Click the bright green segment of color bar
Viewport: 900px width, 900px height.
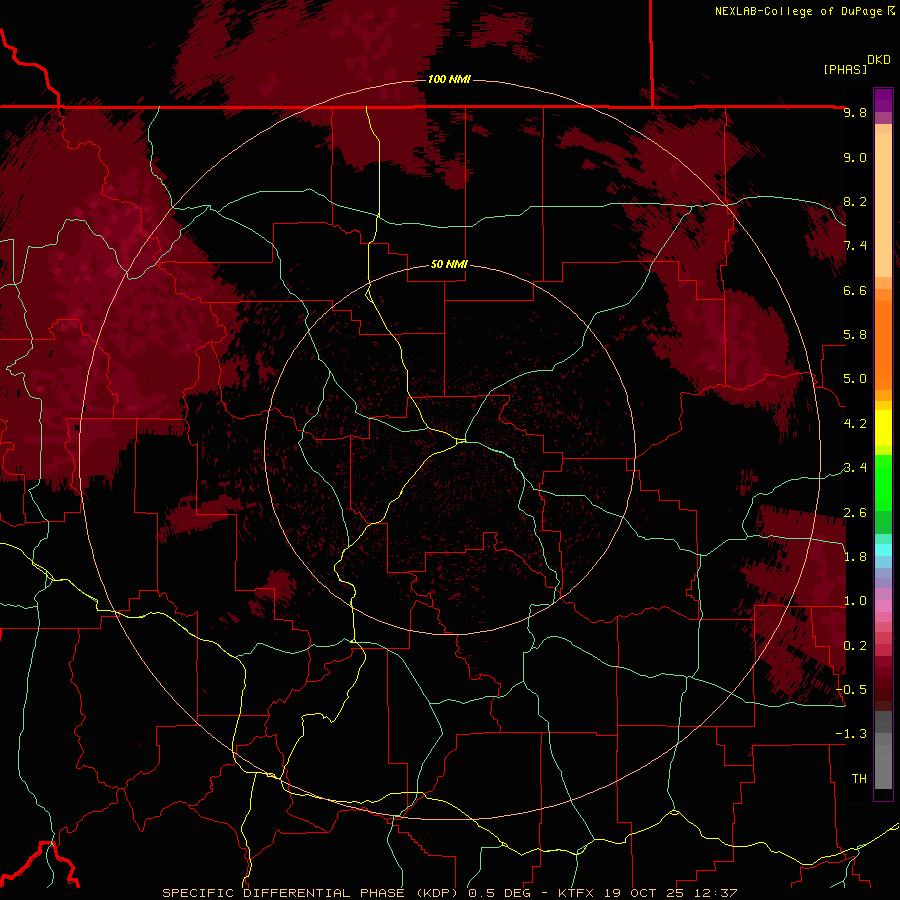point(883,482)
